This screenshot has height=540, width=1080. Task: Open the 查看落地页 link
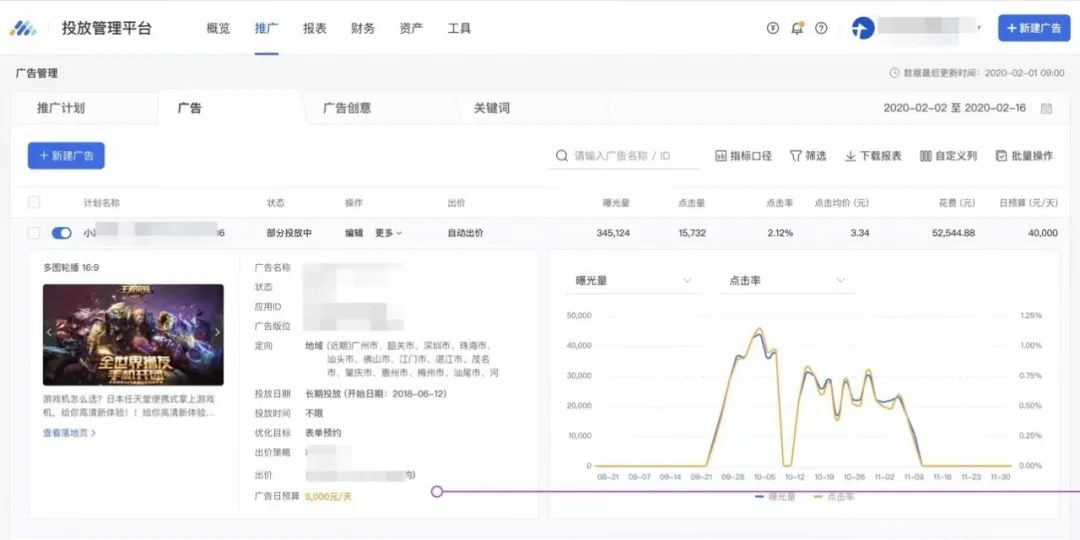[69, 433]
